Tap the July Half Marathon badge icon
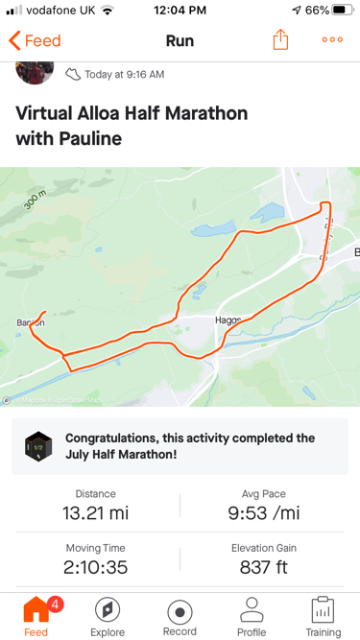The image size is (360, 640). click(x=38, y=446)
